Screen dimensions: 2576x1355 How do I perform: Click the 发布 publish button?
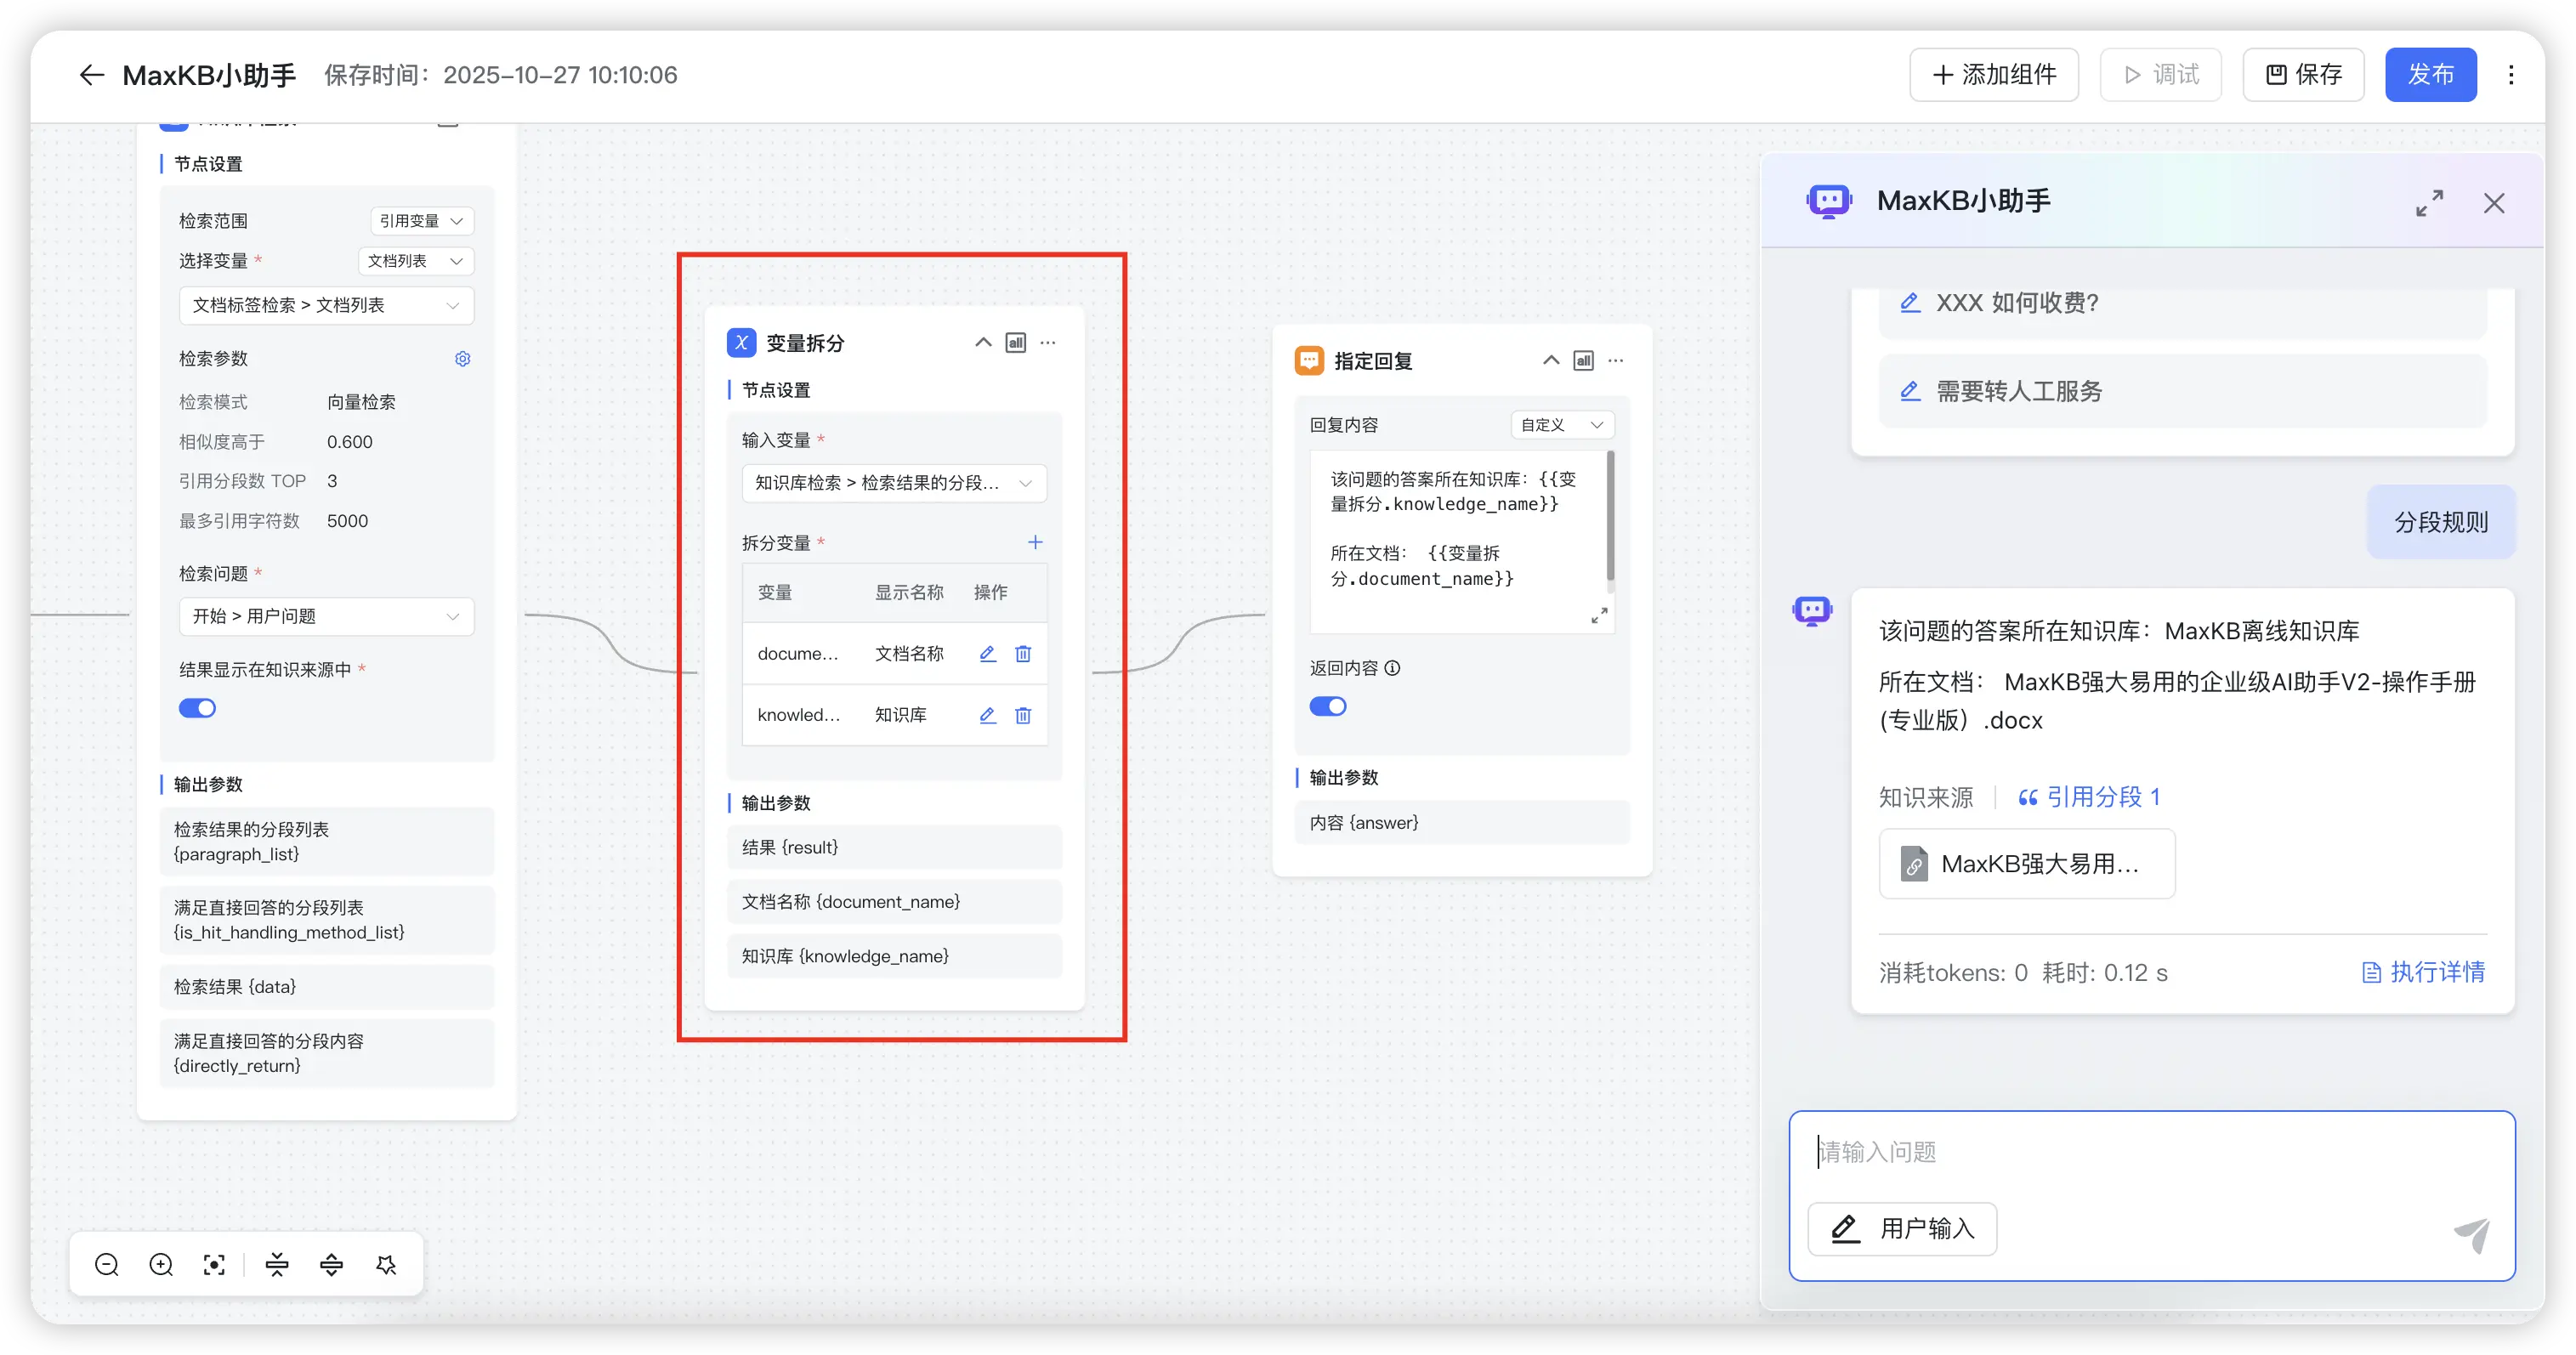[2430, 75]
